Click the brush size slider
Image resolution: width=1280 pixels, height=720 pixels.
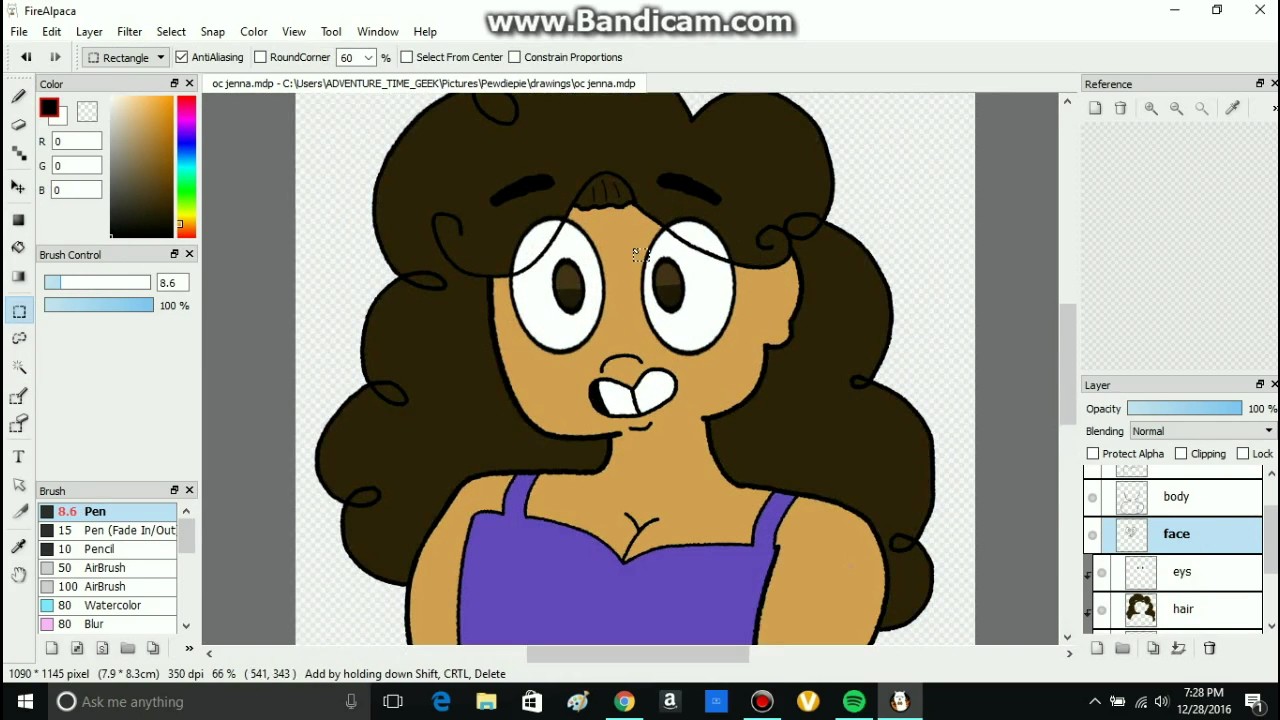97,283
